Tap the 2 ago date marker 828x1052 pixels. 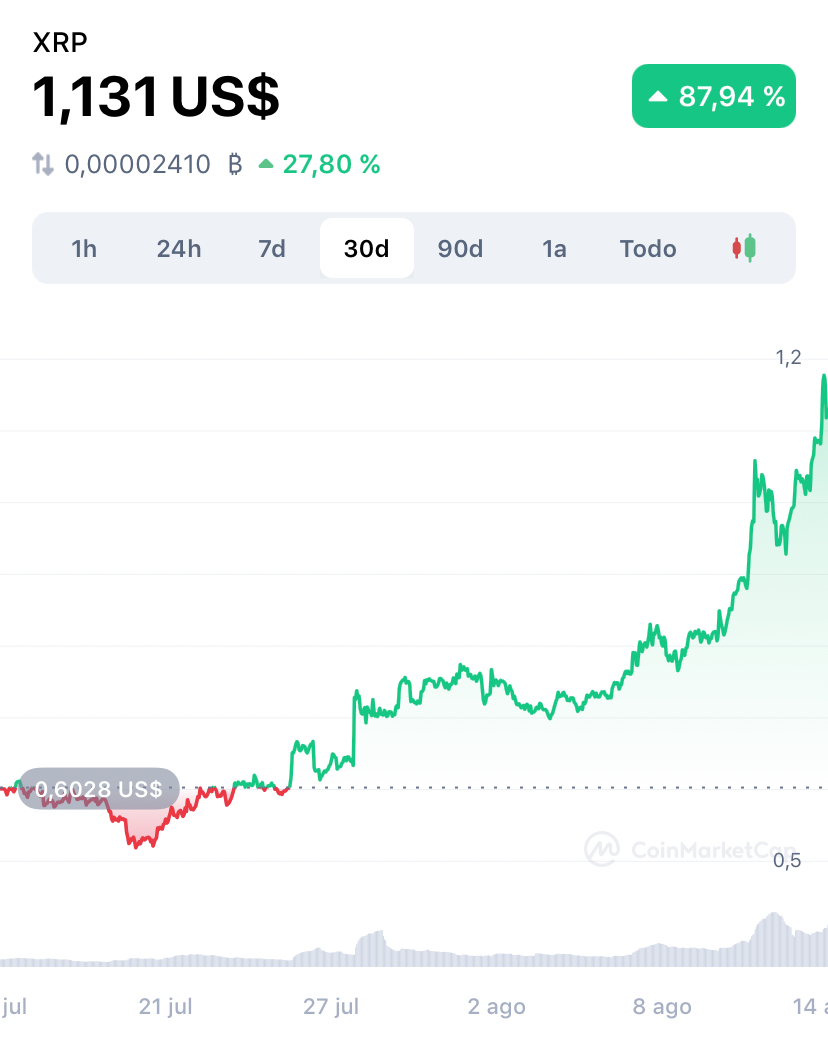[x=497, y=1006]
